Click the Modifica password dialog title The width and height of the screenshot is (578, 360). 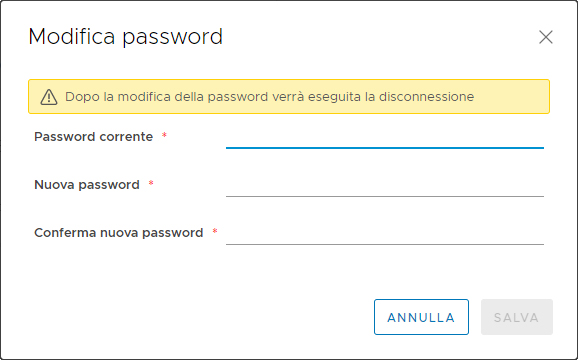point(126,37)
